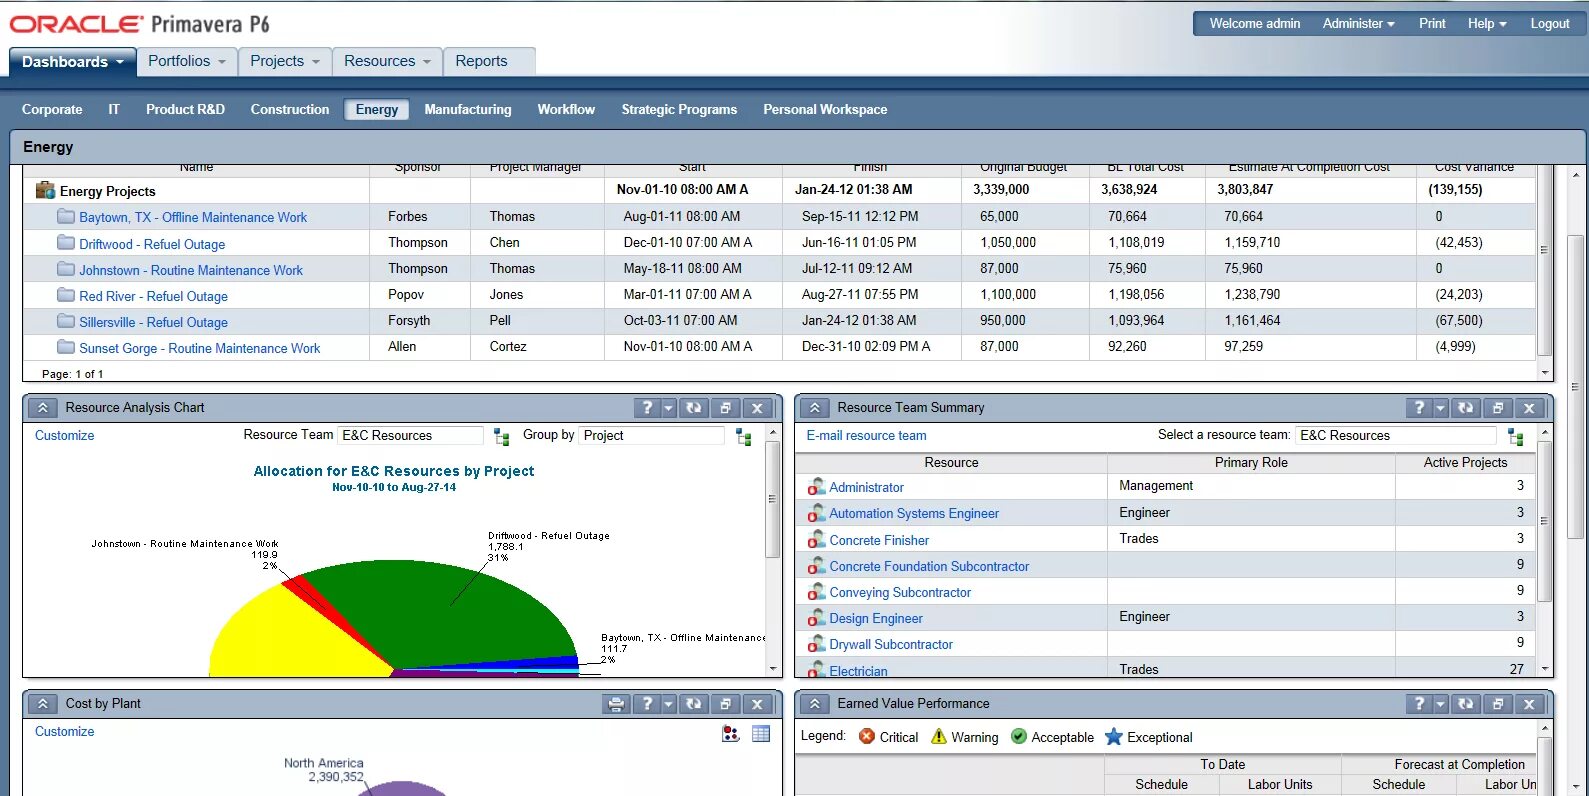The height and width of the screenshot is (796, 1589).
Task: Switch to the Corporate dashboard
Action: [52, 110]
